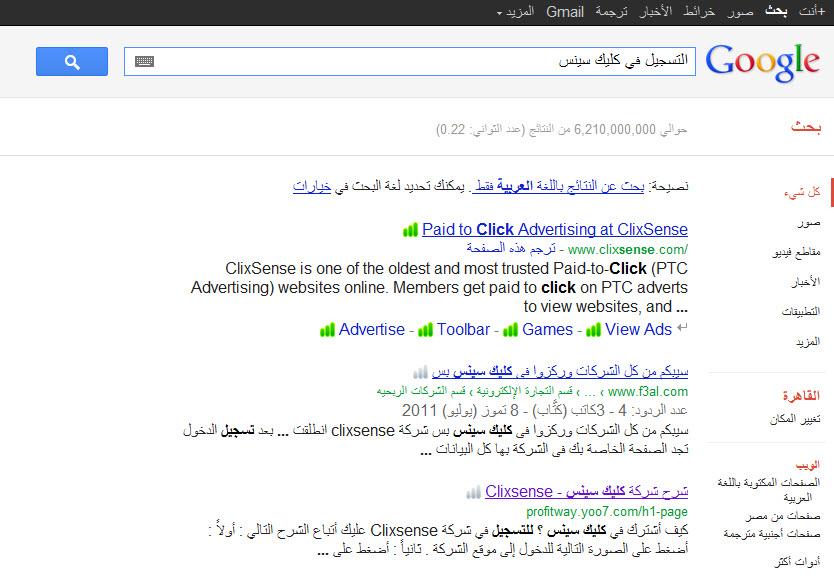Click into the search text field

coord(410,62)
